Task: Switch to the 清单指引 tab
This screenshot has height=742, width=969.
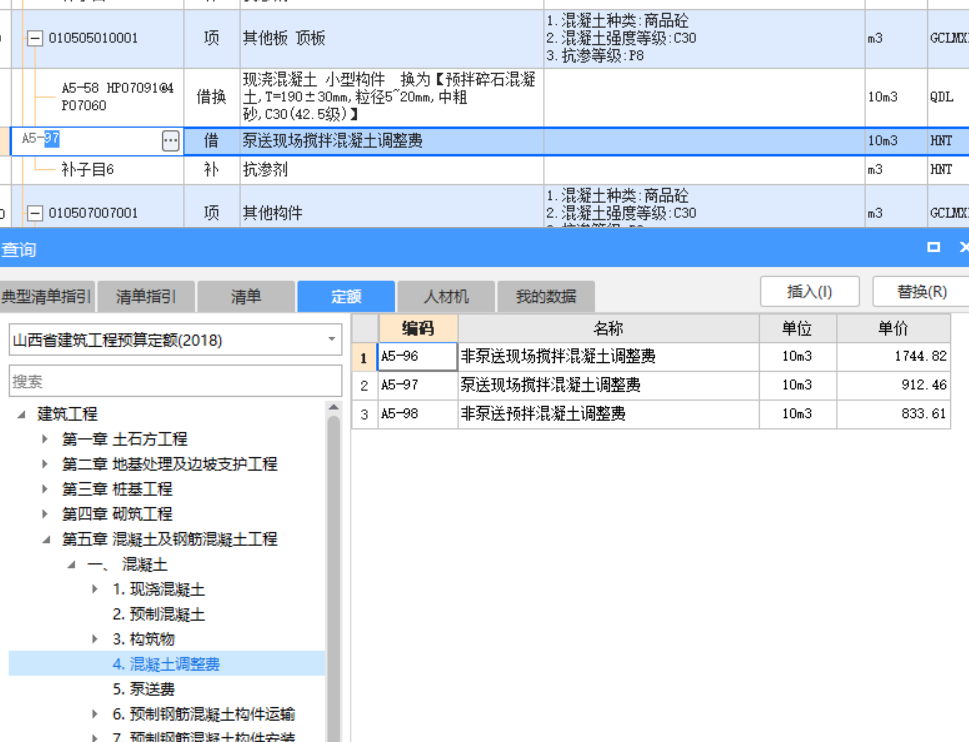Action: click(146, 297)
